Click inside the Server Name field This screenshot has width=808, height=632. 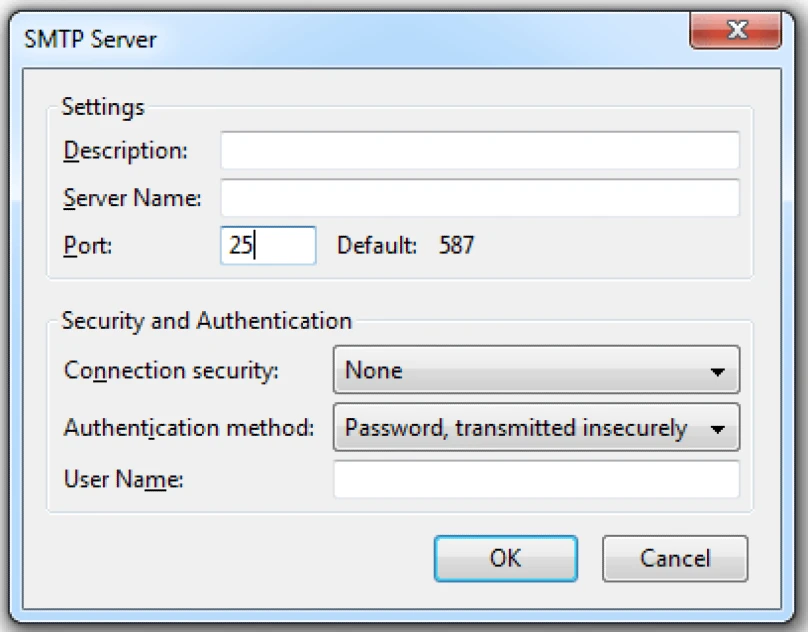(x=480, y=198)
